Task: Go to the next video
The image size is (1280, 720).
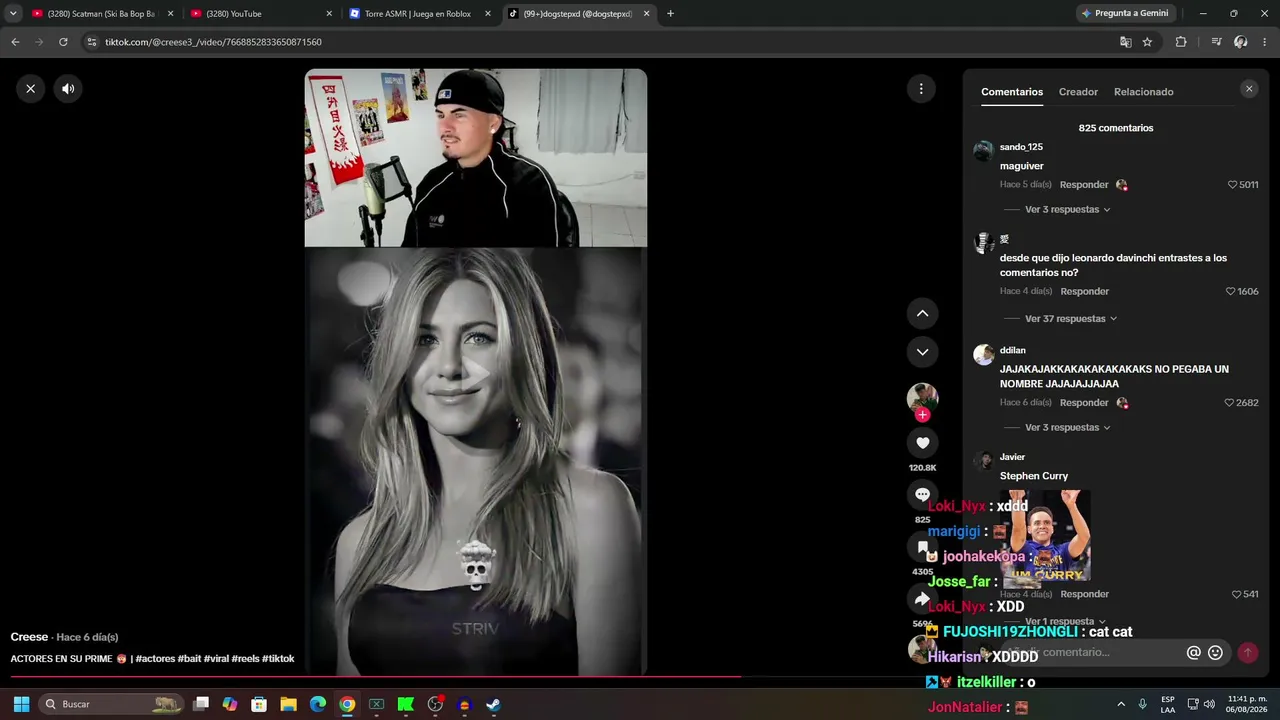Action: pos(922,352)
